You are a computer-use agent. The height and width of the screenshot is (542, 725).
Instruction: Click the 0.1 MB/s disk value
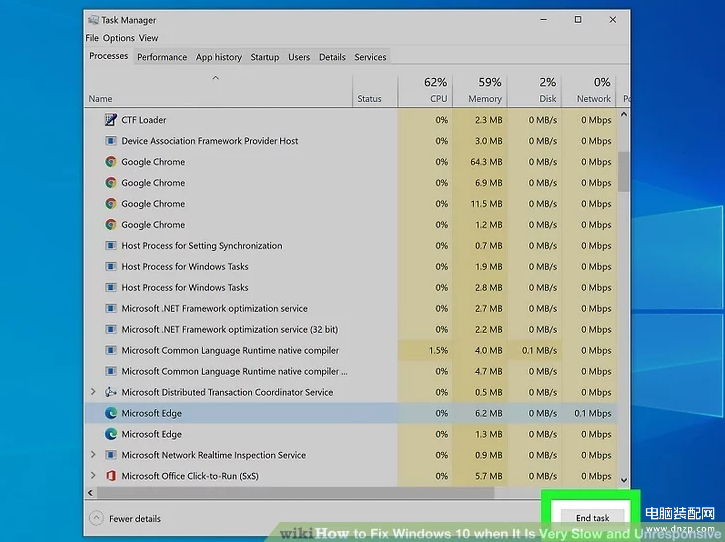point(540,351)
